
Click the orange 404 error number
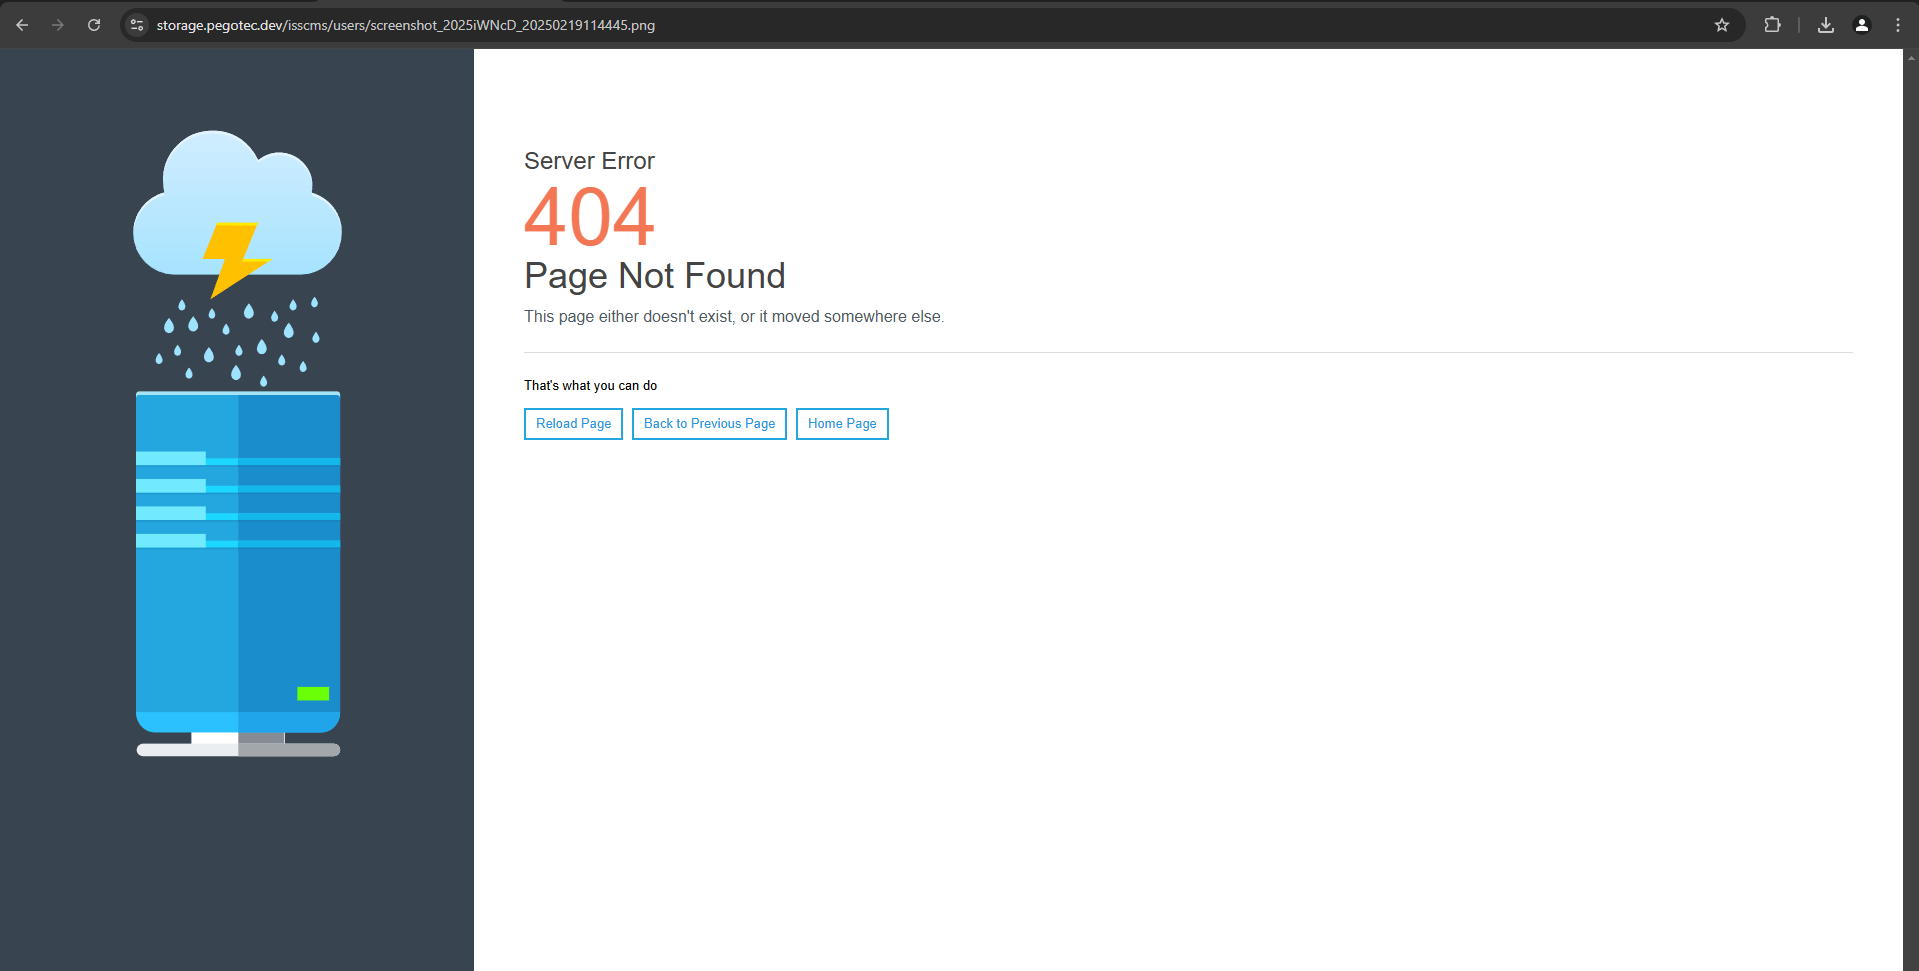(x=589, y=217)
